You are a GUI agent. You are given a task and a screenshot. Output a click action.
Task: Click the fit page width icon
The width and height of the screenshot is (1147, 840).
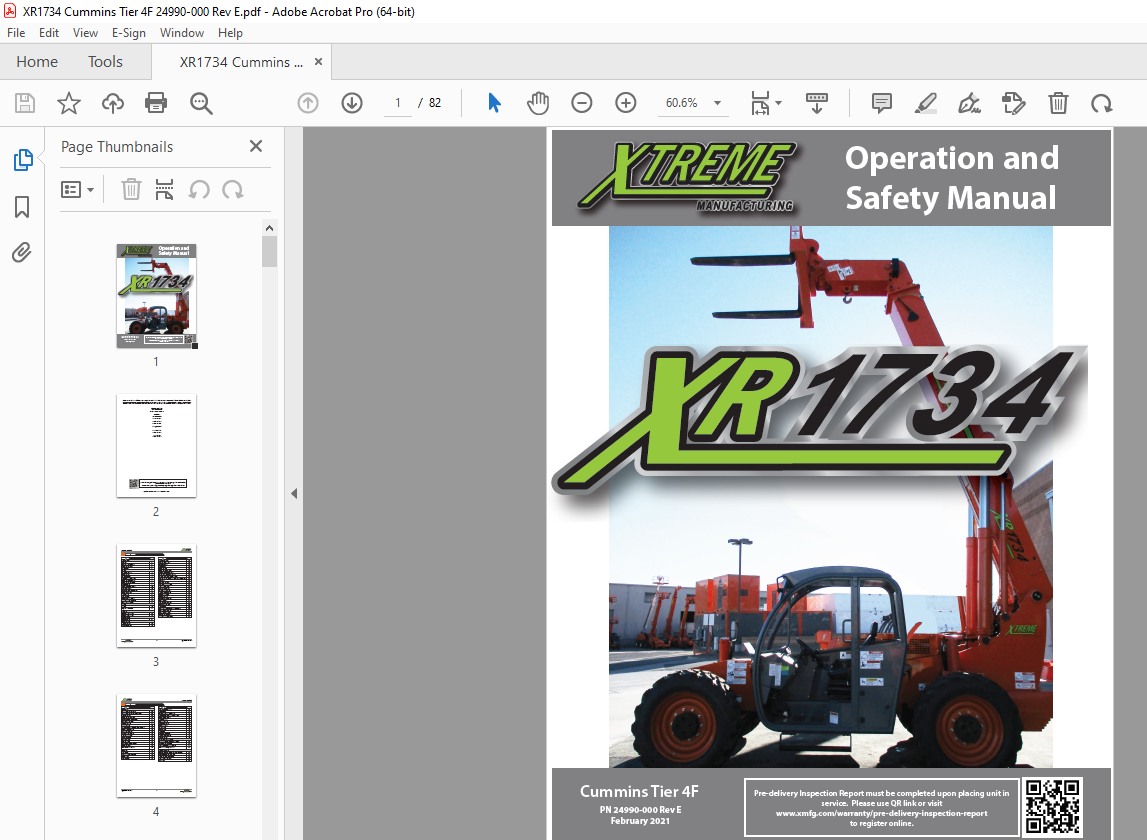pos(760,103)
